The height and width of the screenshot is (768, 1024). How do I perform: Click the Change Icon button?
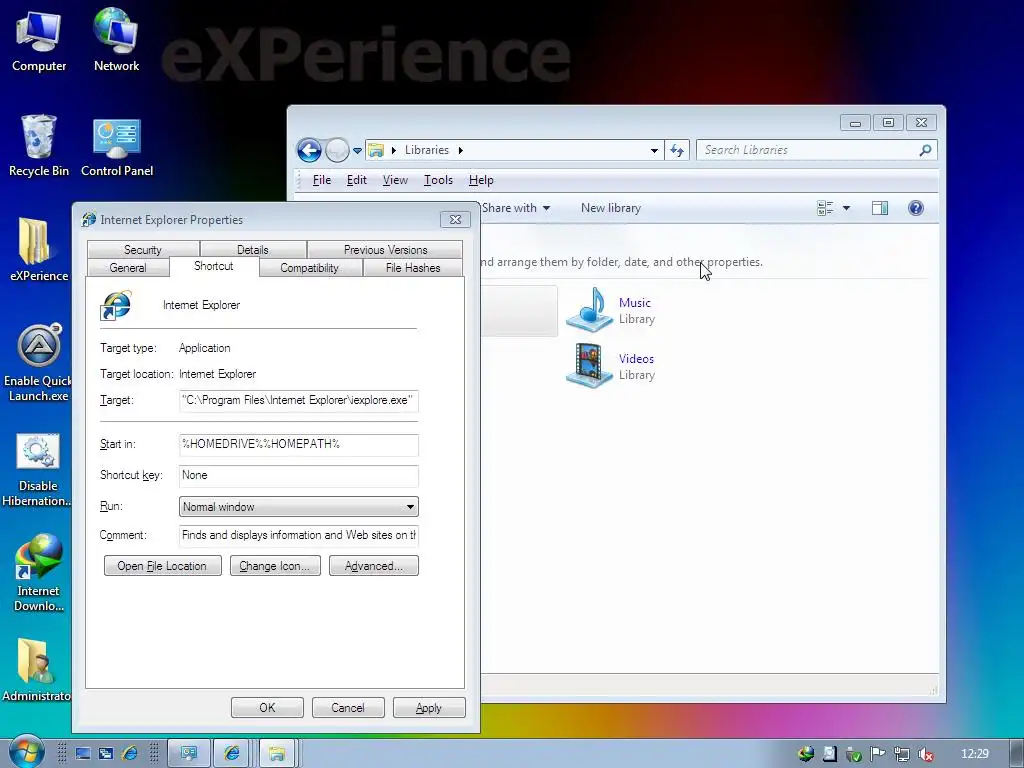click(275, 566)
